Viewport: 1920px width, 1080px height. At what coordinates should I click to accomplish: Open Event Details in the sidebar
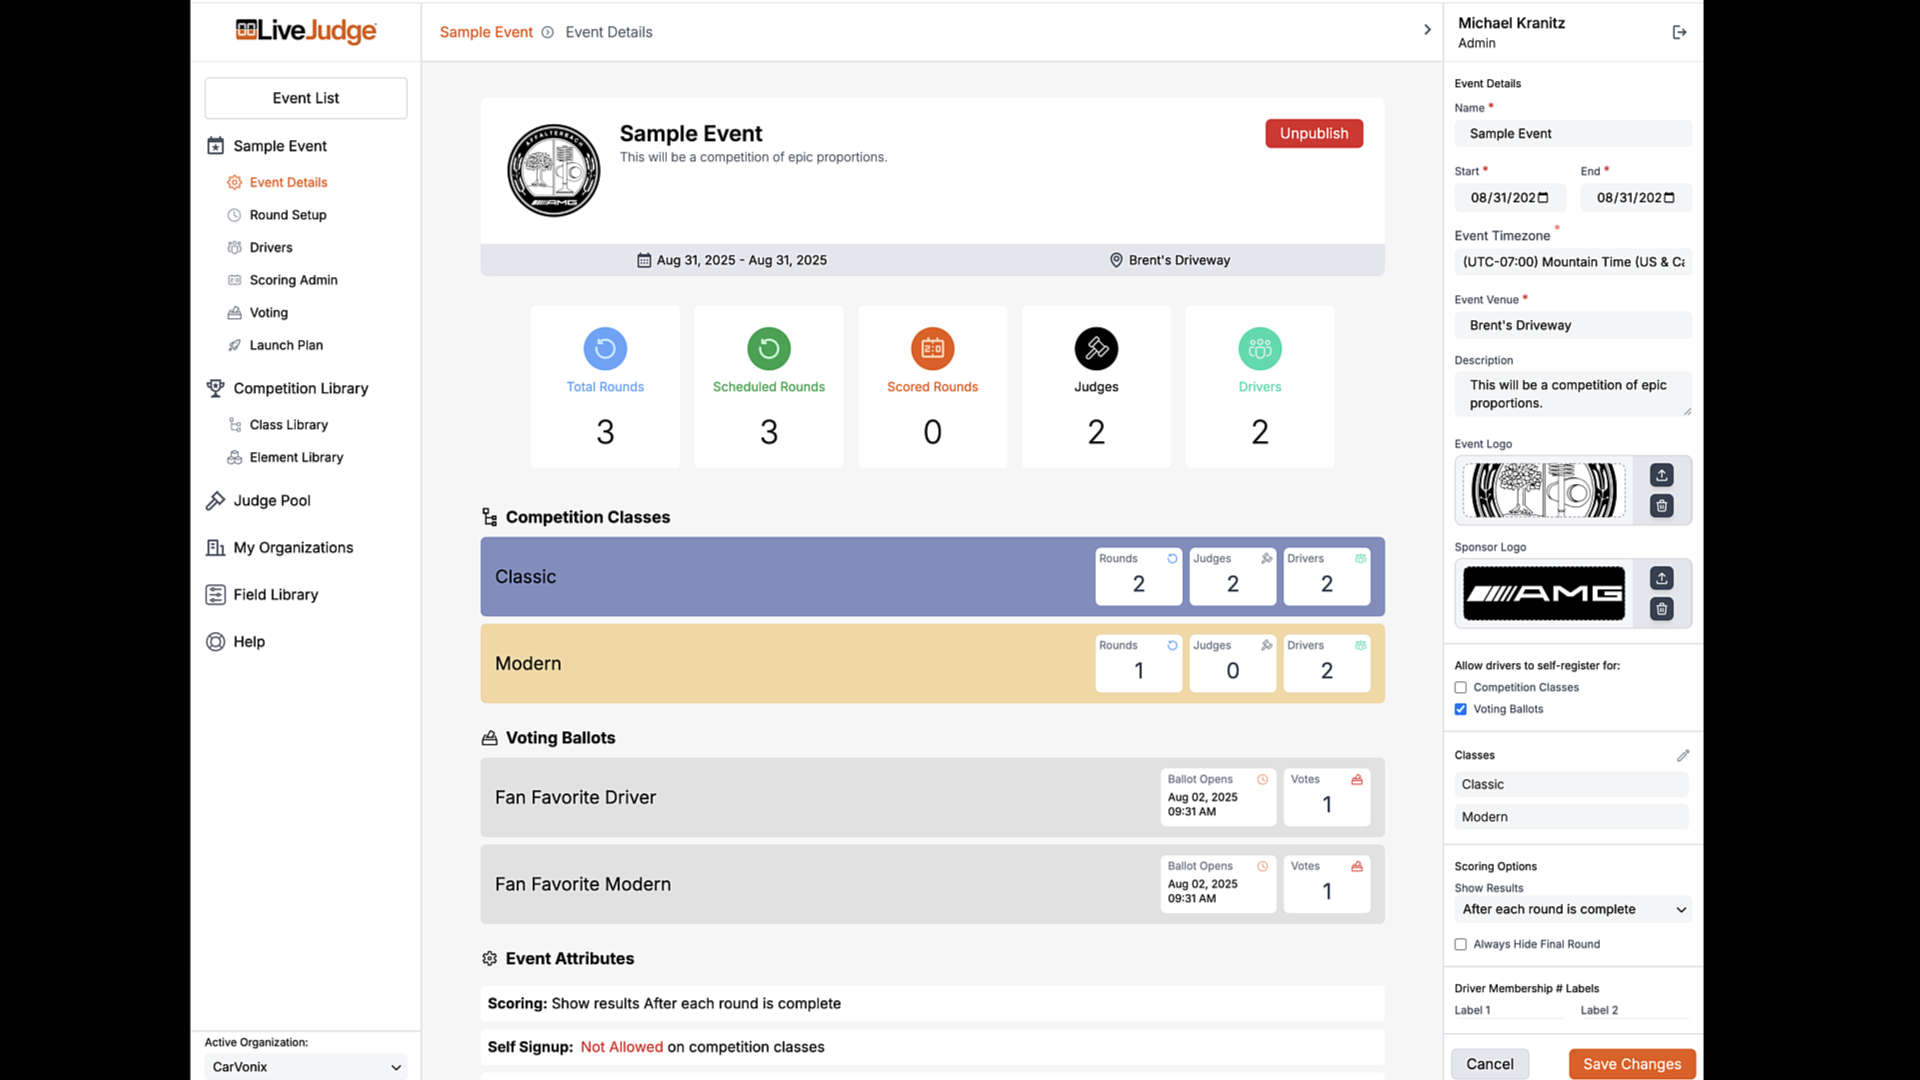pyautogui.click(x=288, y=182)
